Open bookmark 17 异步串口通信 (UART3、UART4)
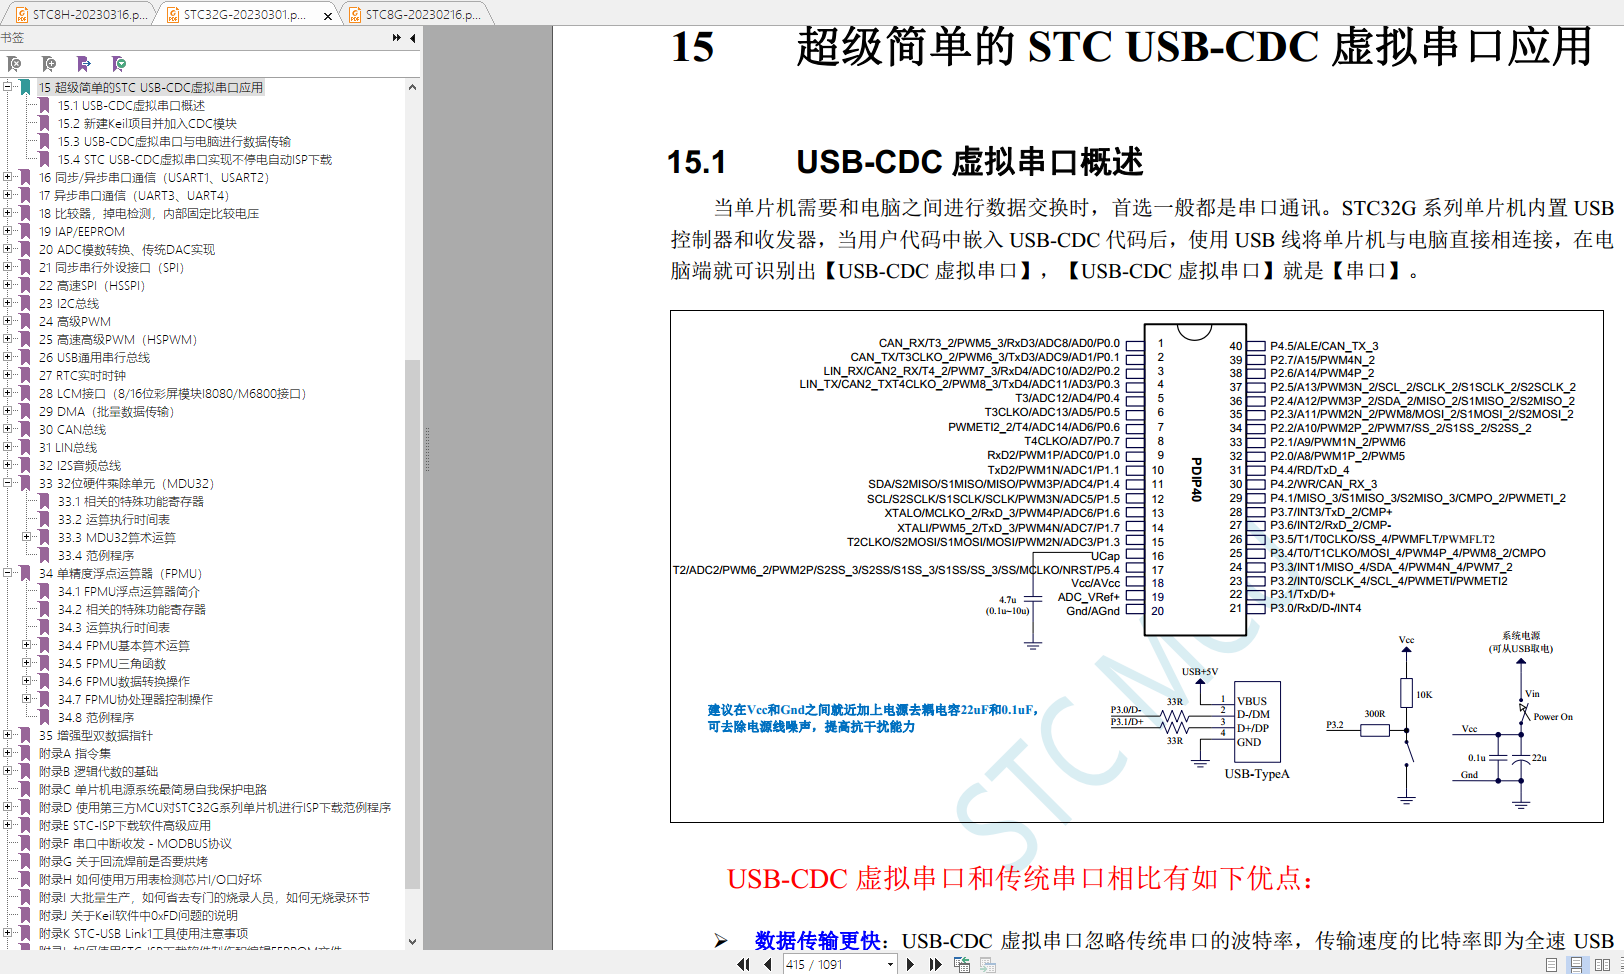1624x974 pixels. click(134, 196)
